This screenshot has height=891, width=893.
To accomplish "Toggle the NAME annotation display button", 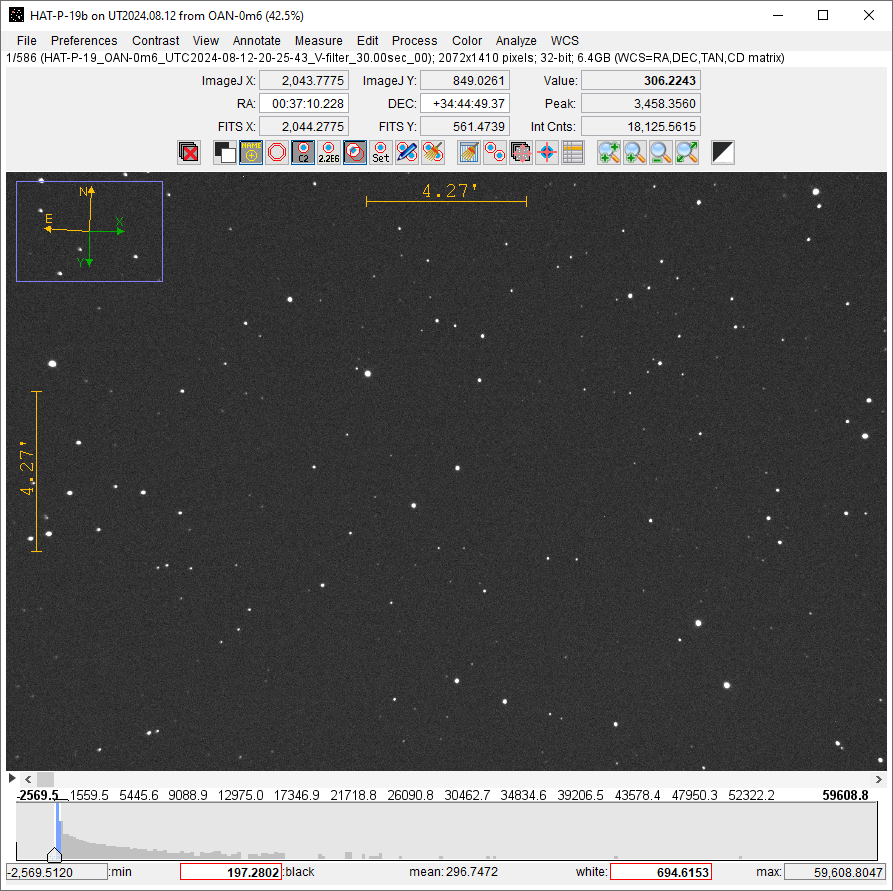I will pos(251,152).
